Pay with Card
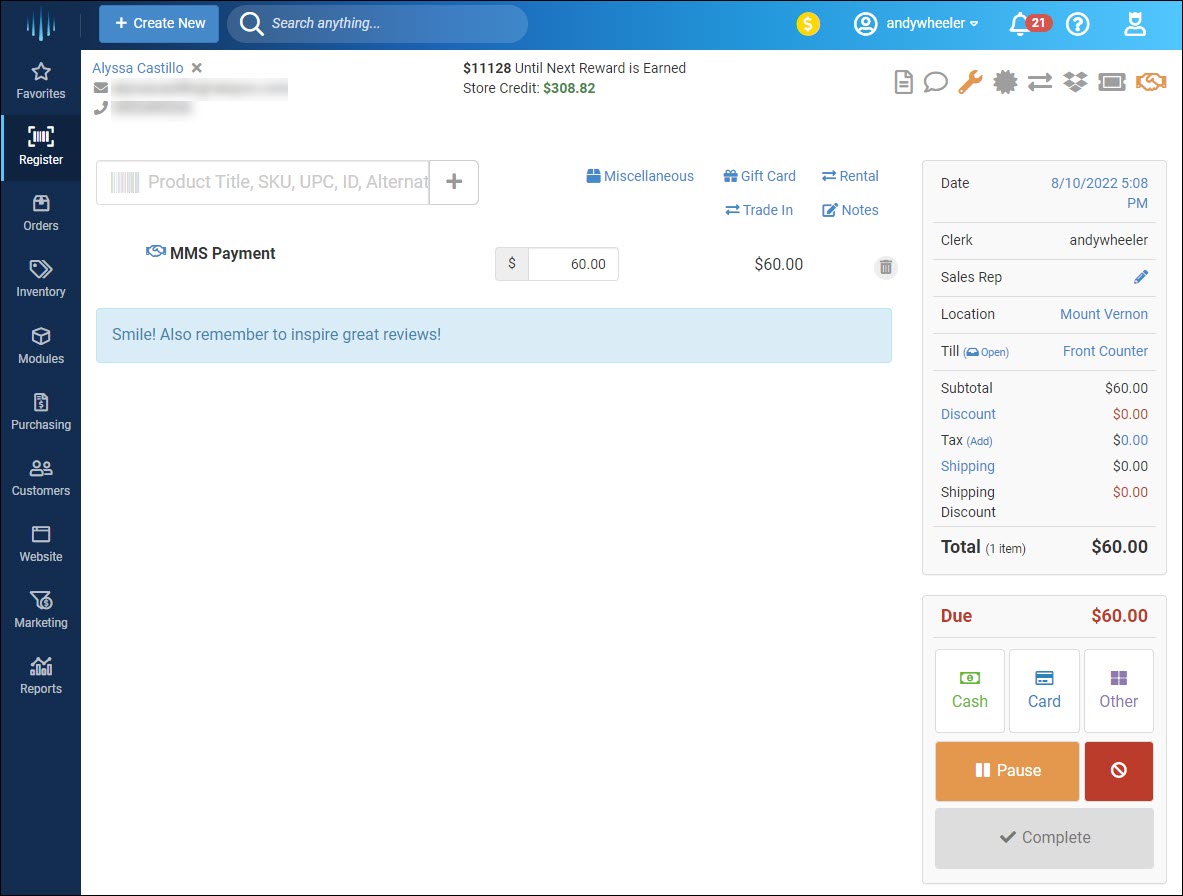Image resolution: width=1183 pixels, height=896 pixels. (x=1044, y=691)
